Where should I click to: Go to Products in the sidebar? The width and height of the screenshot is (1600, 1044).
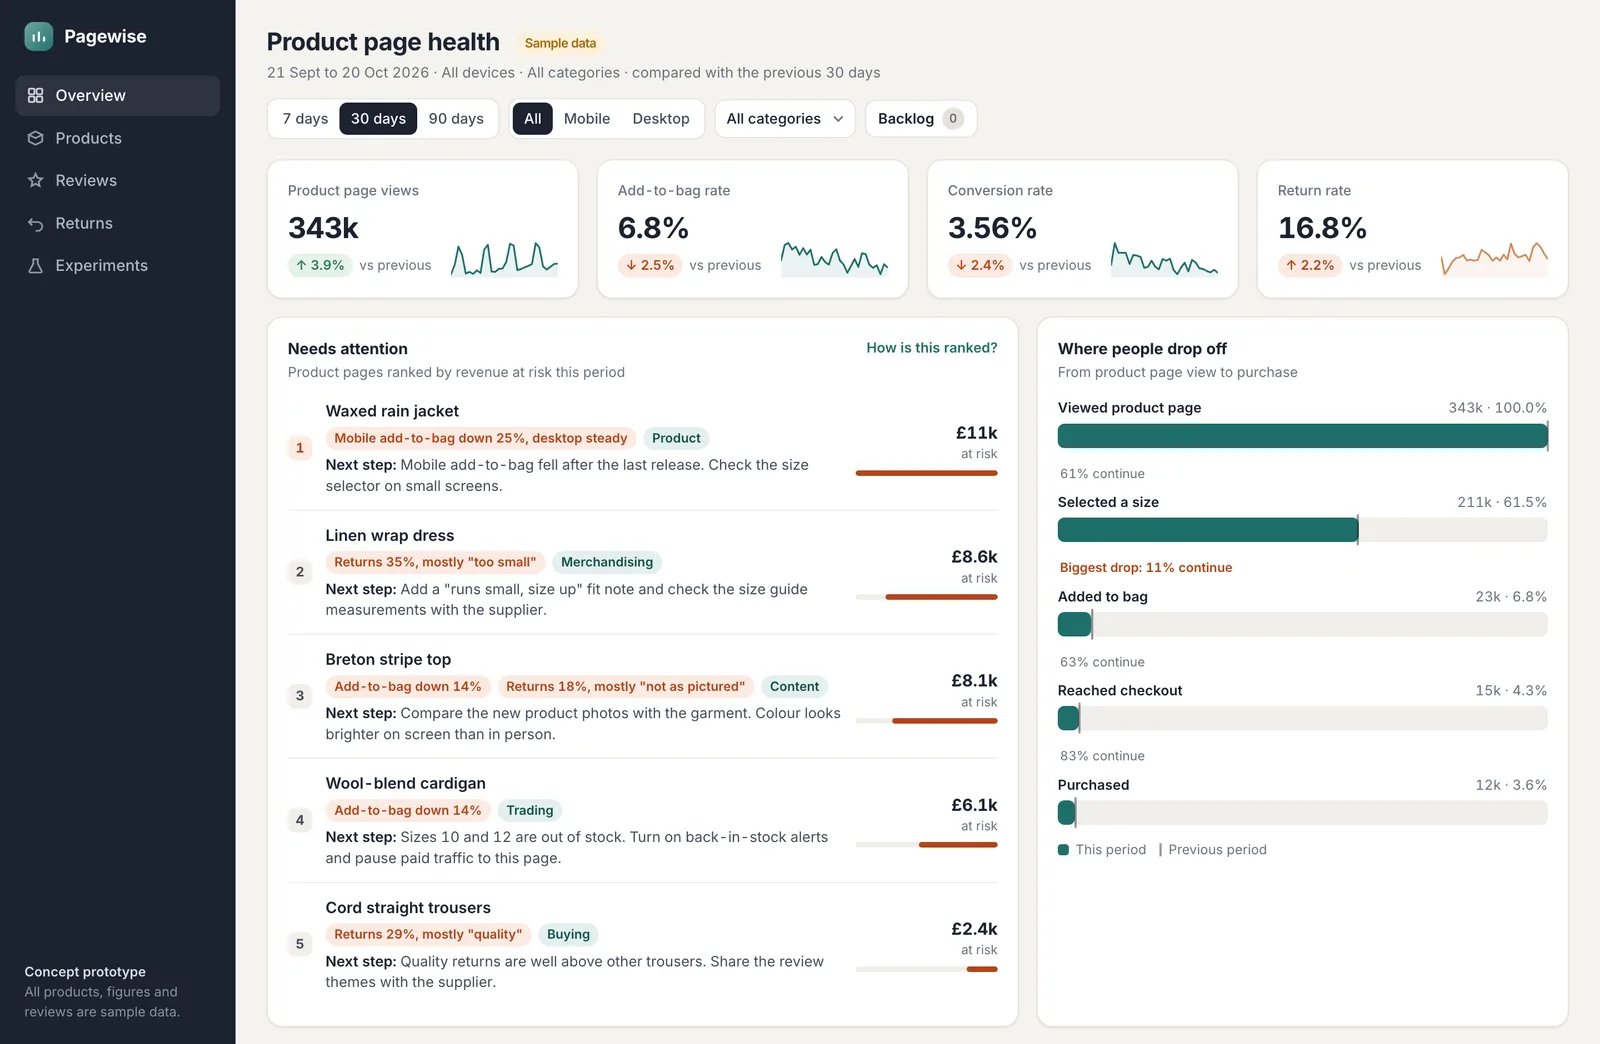pos(118,138)
